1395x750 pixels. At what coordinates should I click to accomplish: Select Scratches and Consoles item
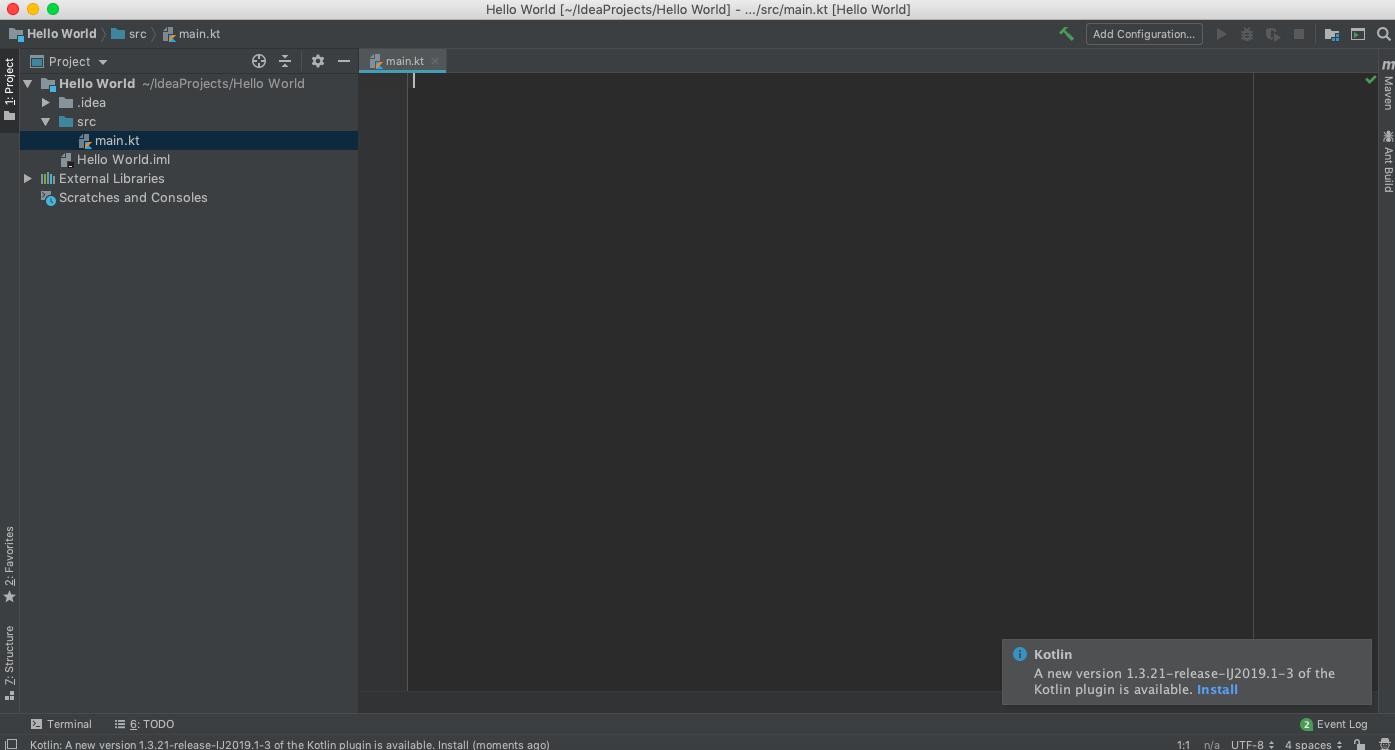click(x=189, y=198)
